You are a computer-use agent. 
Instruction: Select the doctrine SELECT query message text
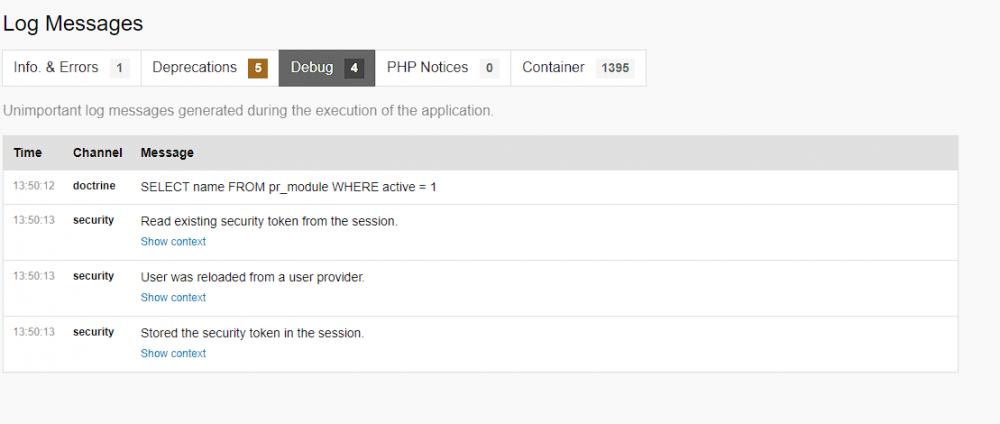point(289,187)
